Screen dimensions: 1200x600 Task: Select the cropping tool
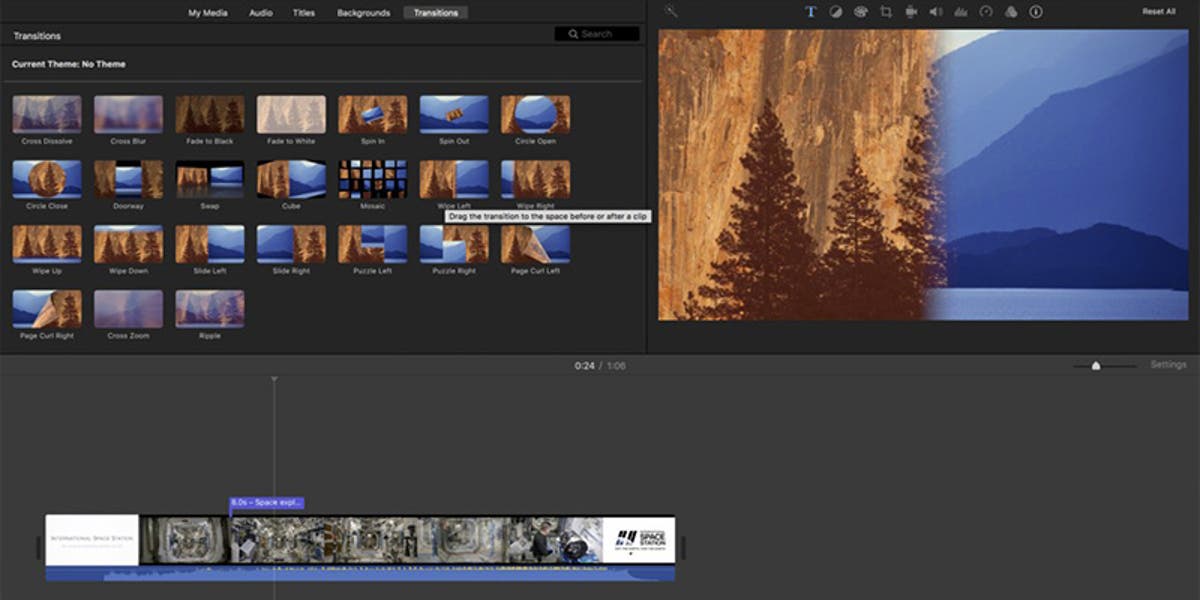tap(886, 12)
